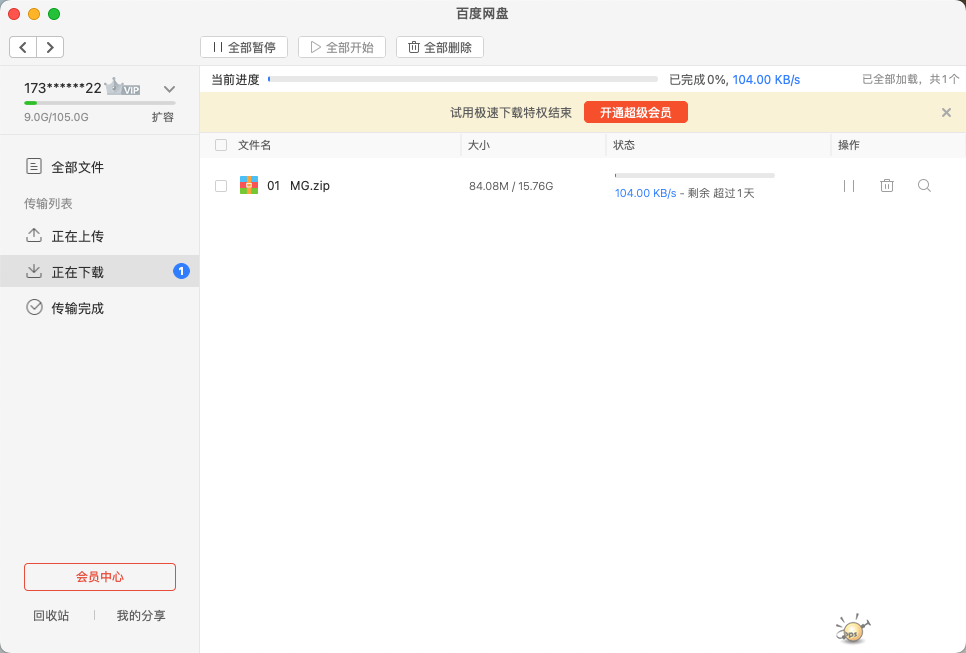Pause the 01 MG.zip download
This screenshot has height=653, width=966.
point(849,185)
